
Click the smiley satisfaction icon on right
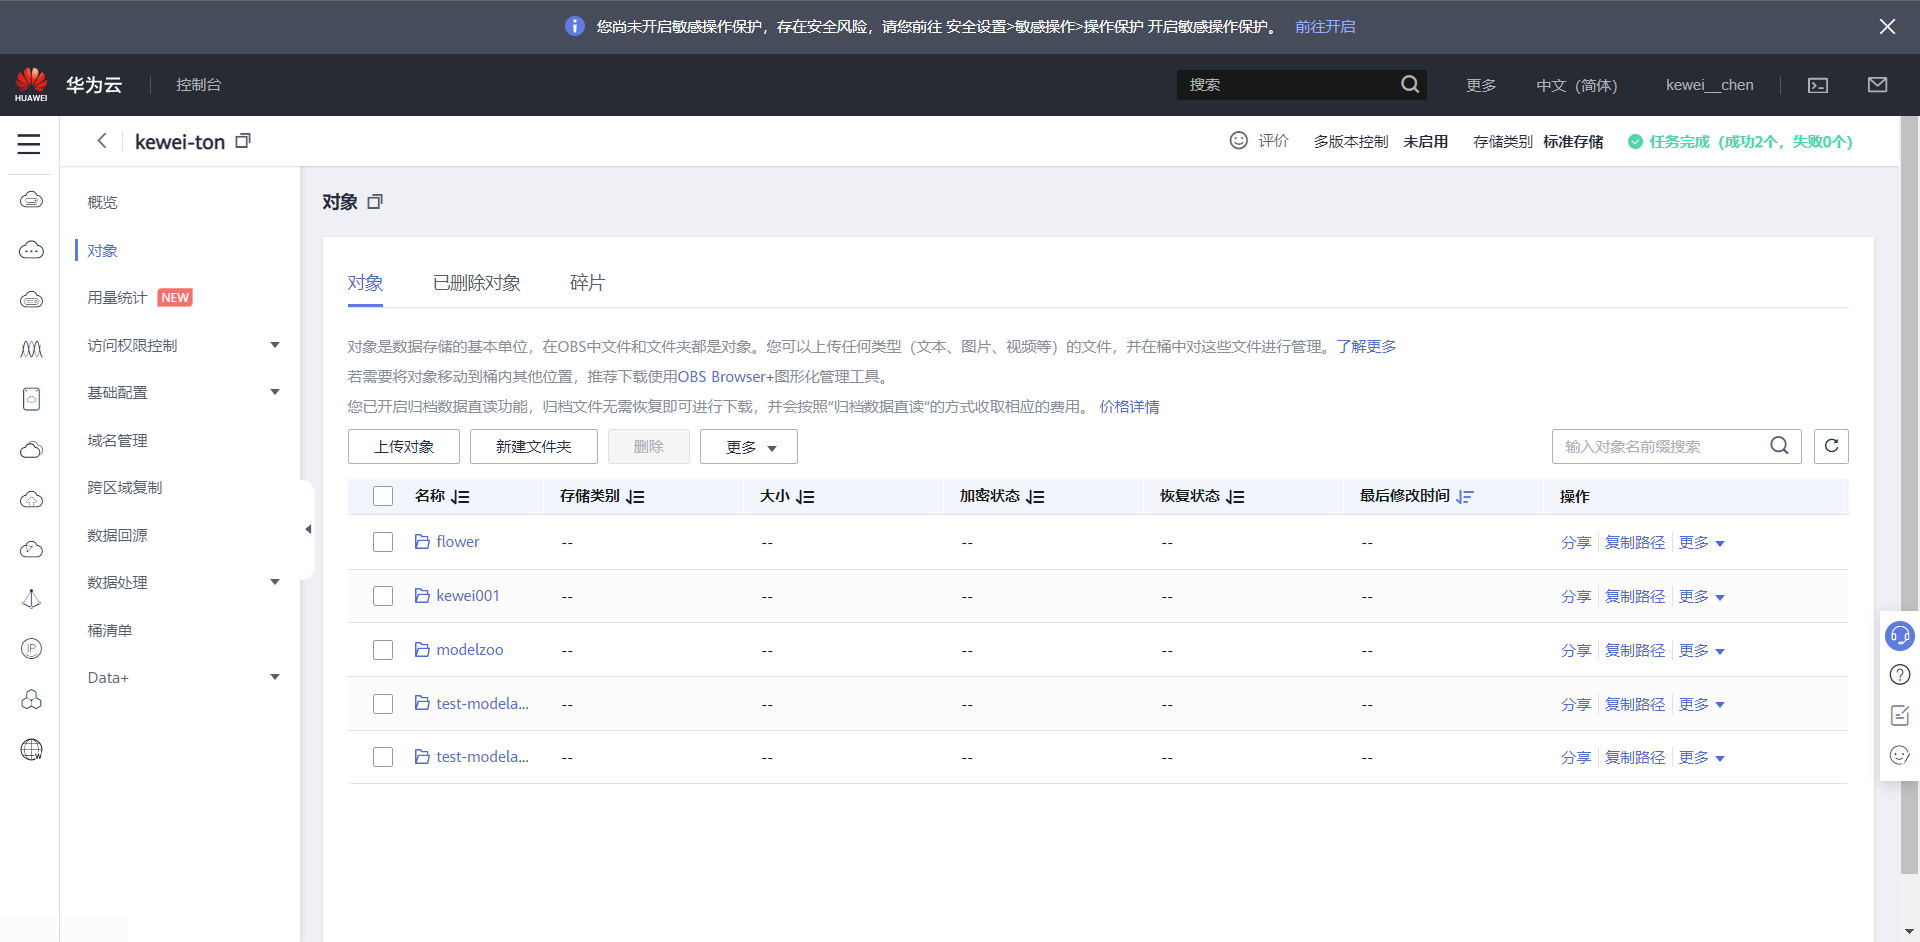(1899, 755)
